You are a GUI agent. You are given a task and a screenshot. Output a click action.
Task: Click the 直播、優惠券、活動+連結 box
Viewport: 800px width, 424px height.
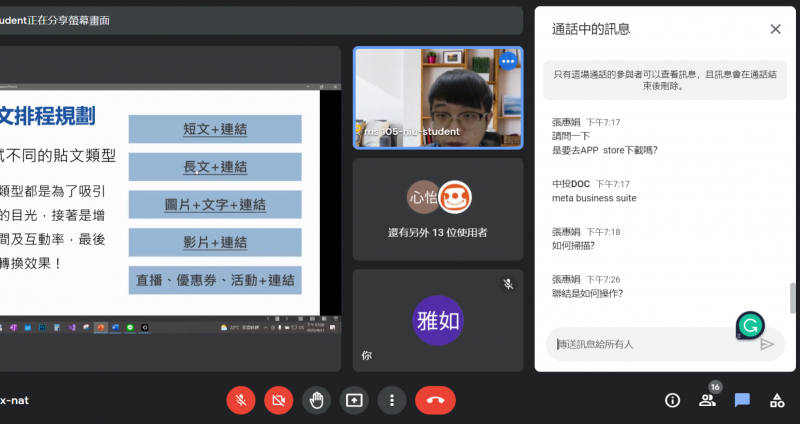(215, 280)
